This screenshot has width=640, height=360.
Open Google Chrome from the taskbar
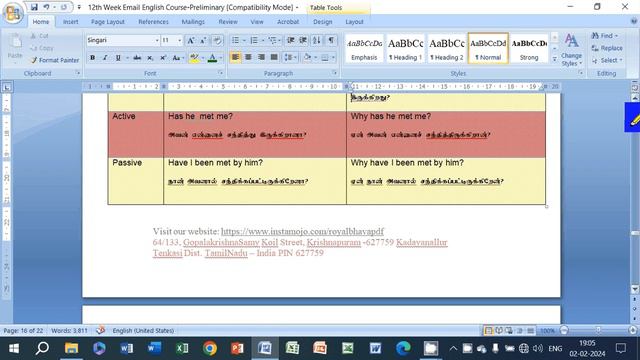tap(210, 348)
